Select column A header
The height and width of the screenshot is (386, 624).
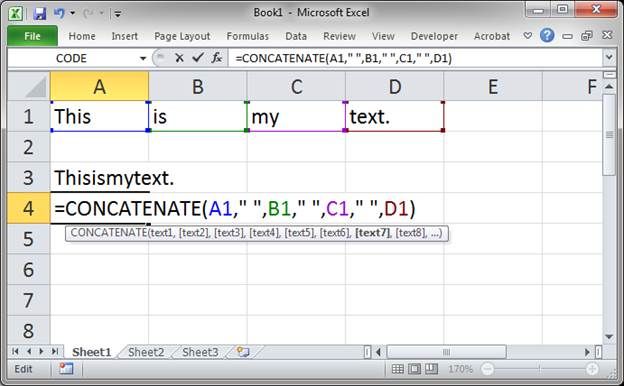[99, 86]
